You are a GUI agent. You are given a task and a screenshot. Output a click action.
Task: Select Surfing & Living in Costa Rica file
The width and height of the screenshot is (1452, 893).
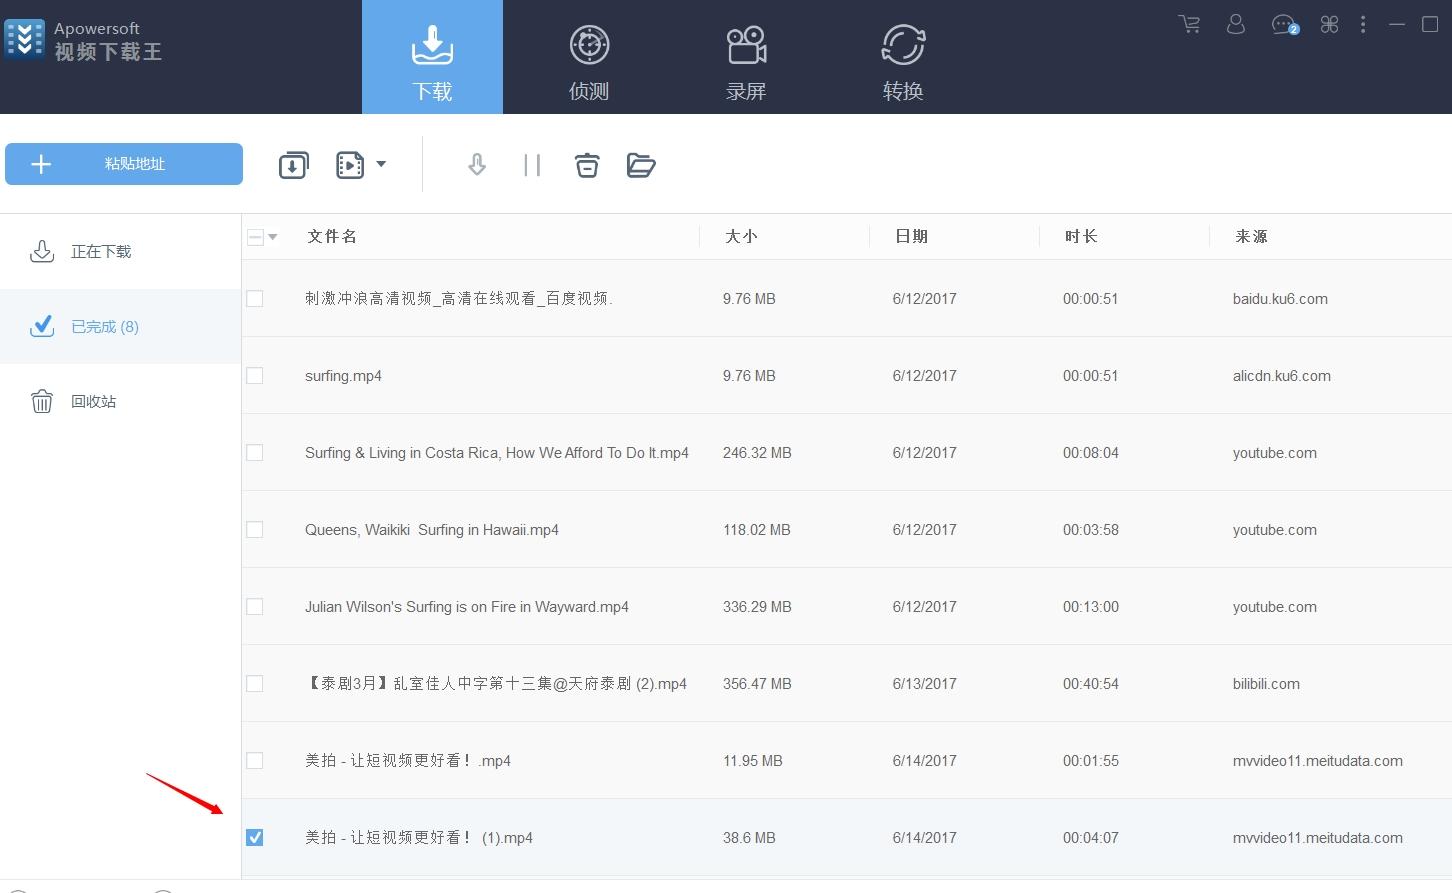tap(497, 453)
